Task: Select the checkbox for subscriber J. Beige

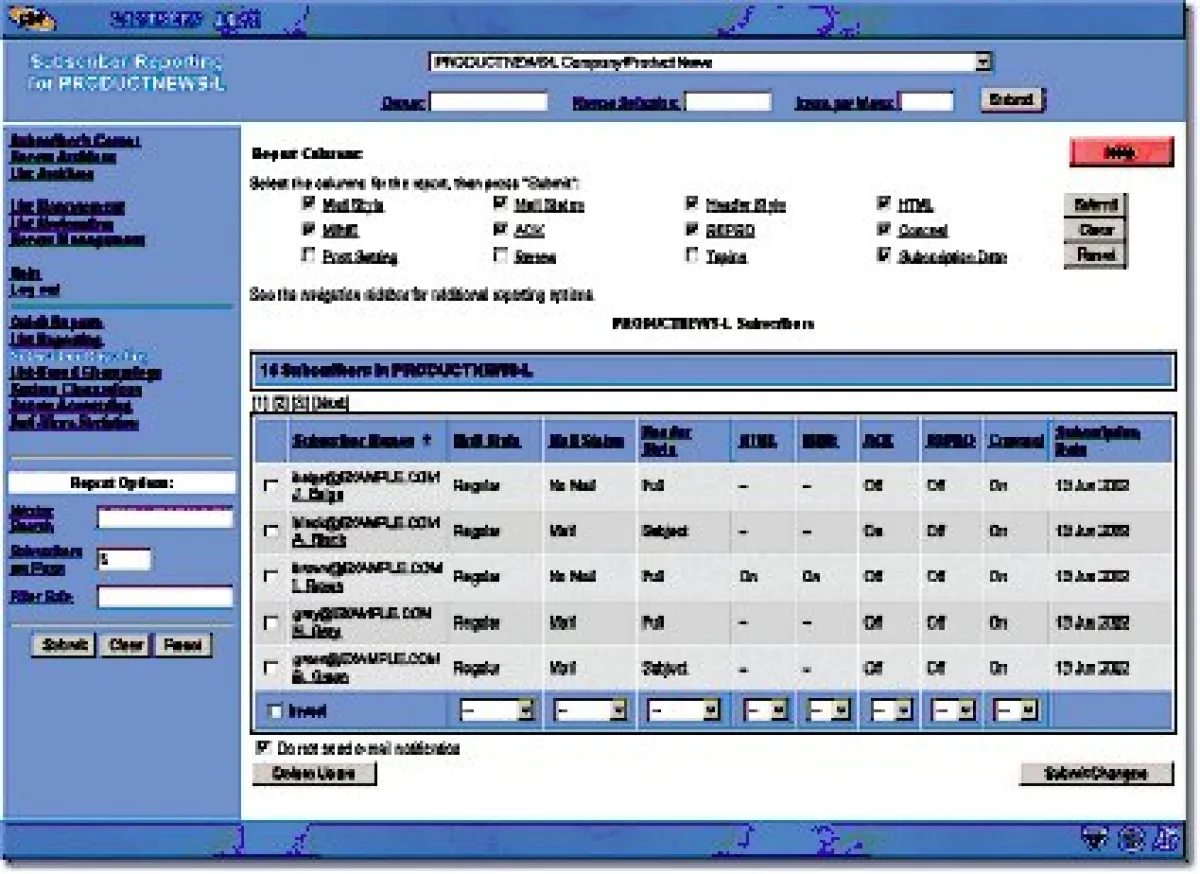Action: tap(270, 486)
